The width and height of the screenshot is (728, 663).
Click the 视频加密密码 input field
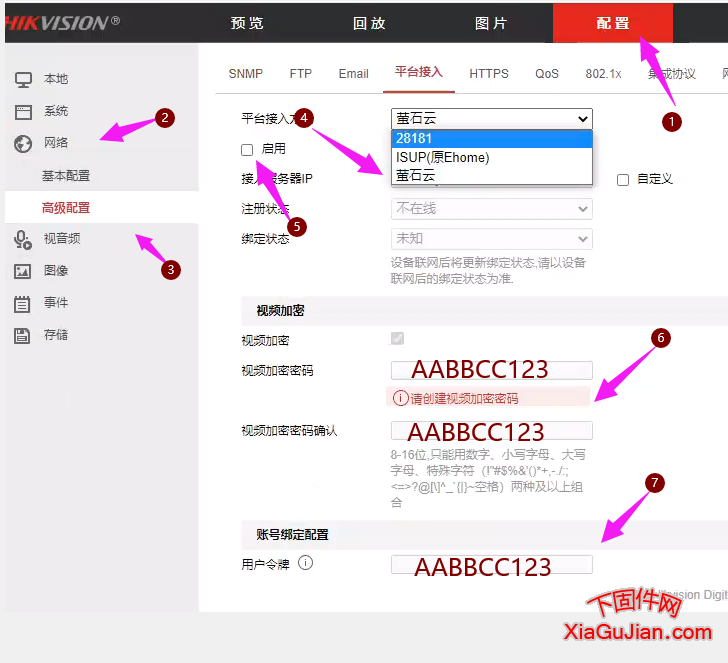492,370
